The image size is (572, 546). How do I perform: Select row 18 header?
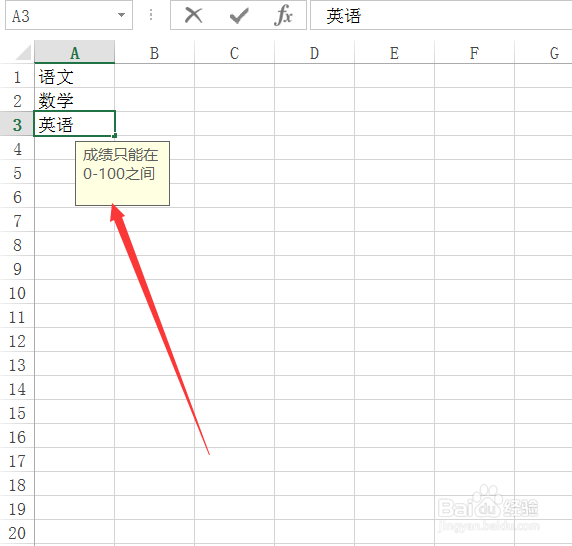[17, 485]
